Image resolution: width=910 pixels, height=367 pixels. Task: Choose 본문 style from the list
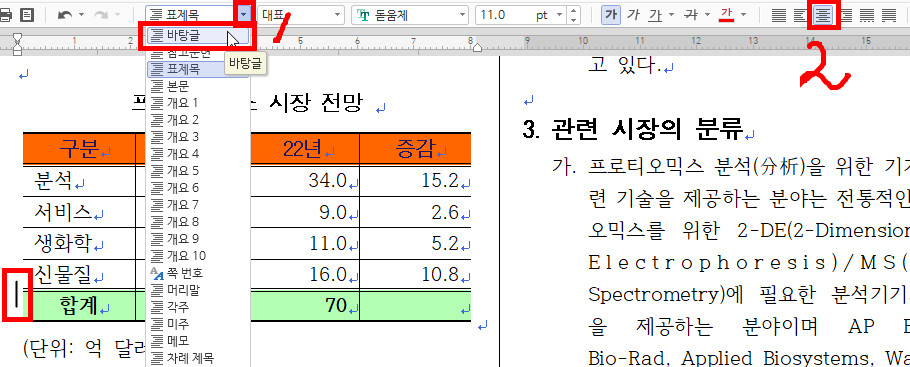tap(197, 87)
